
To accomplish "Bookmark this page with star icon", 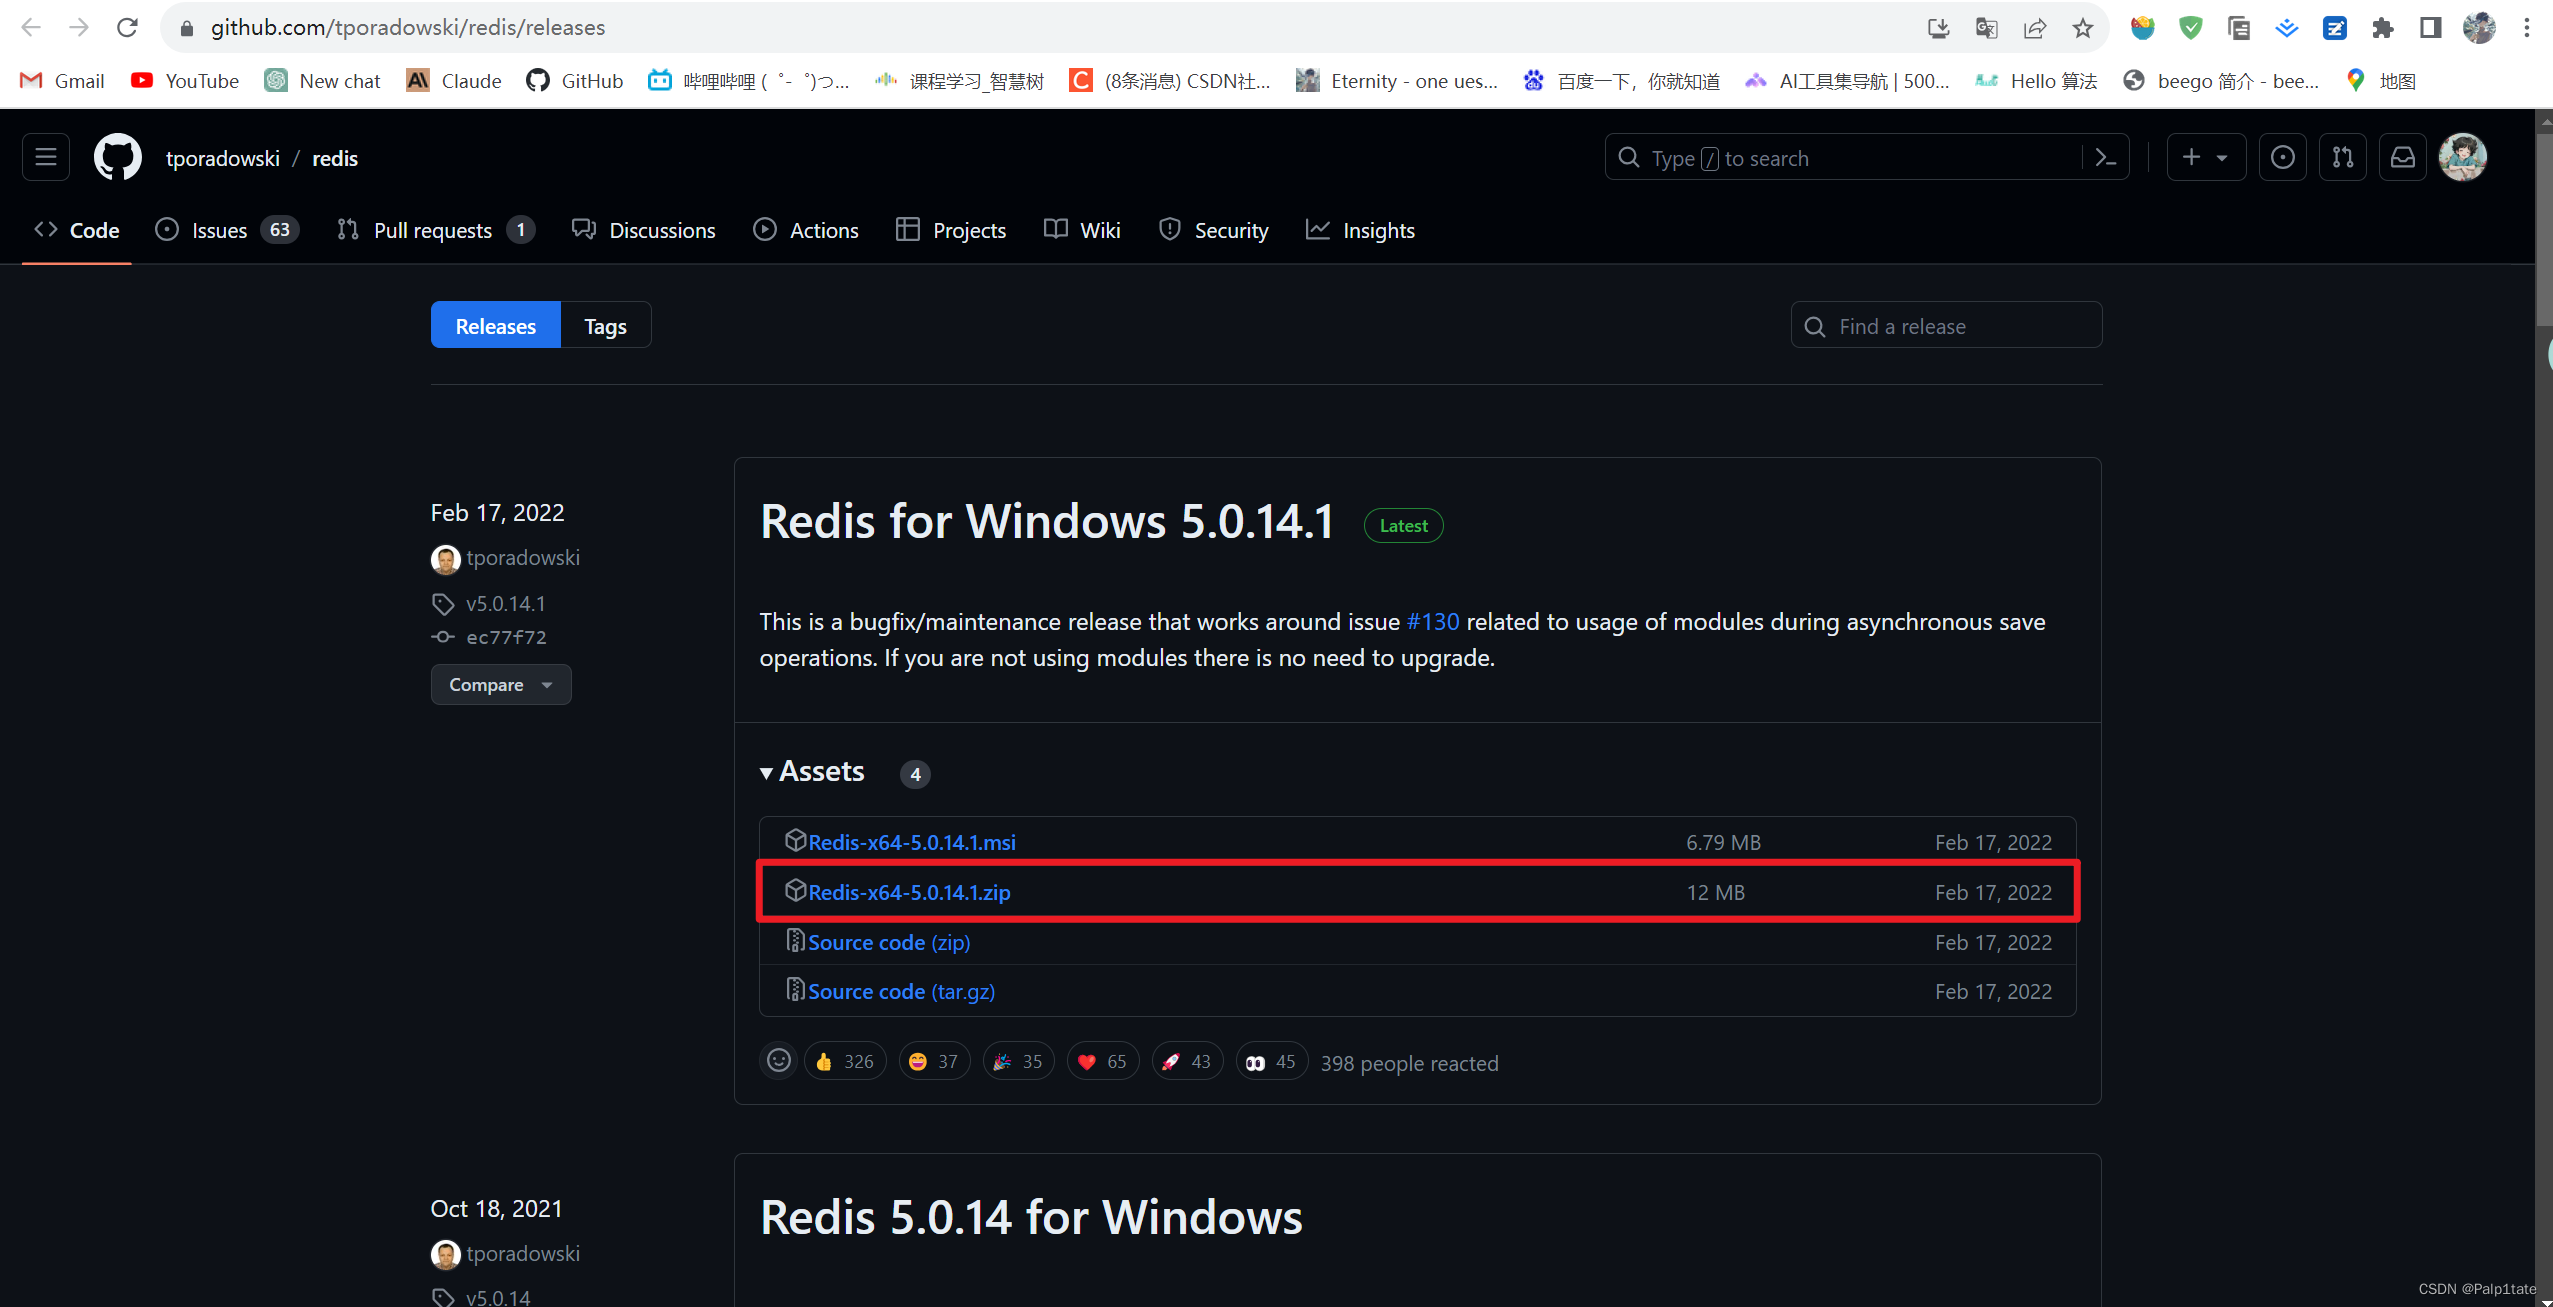I will pos(2082,28).
